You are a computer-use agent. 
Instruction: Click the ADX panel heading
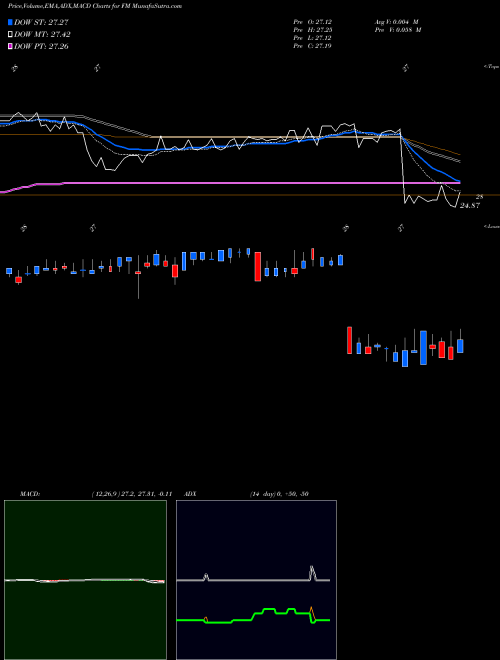click(x=190, y=494)
